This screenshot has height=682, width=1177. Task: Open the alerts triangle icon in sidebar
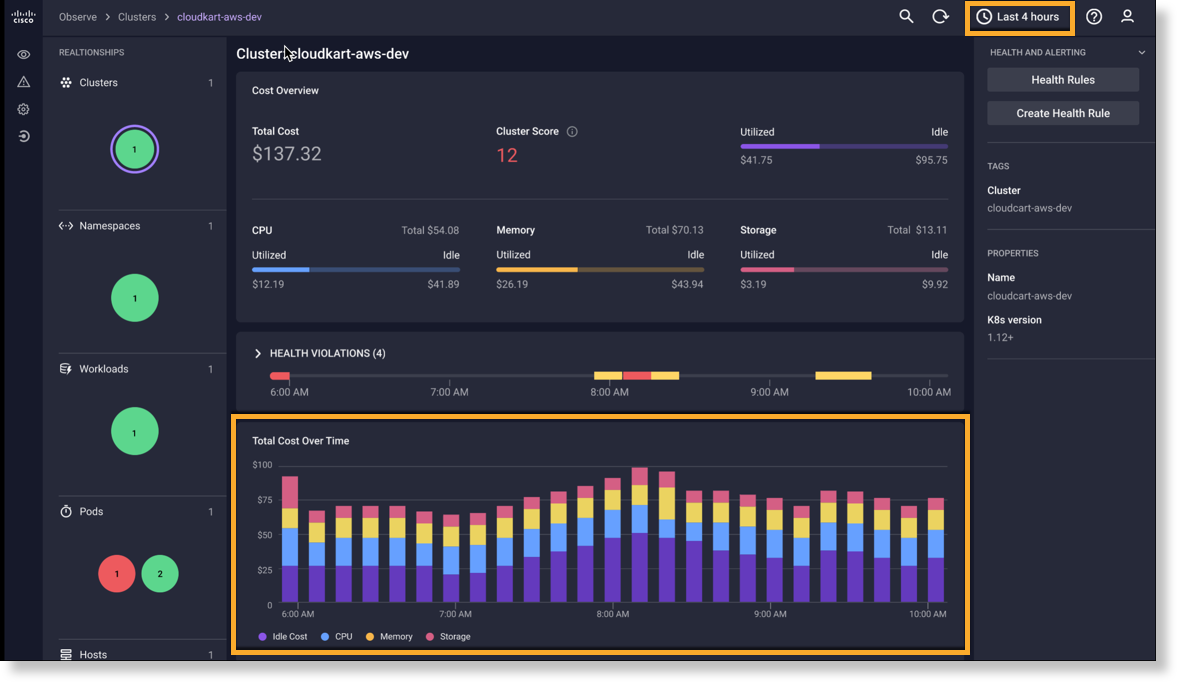(x=23, y=82)
